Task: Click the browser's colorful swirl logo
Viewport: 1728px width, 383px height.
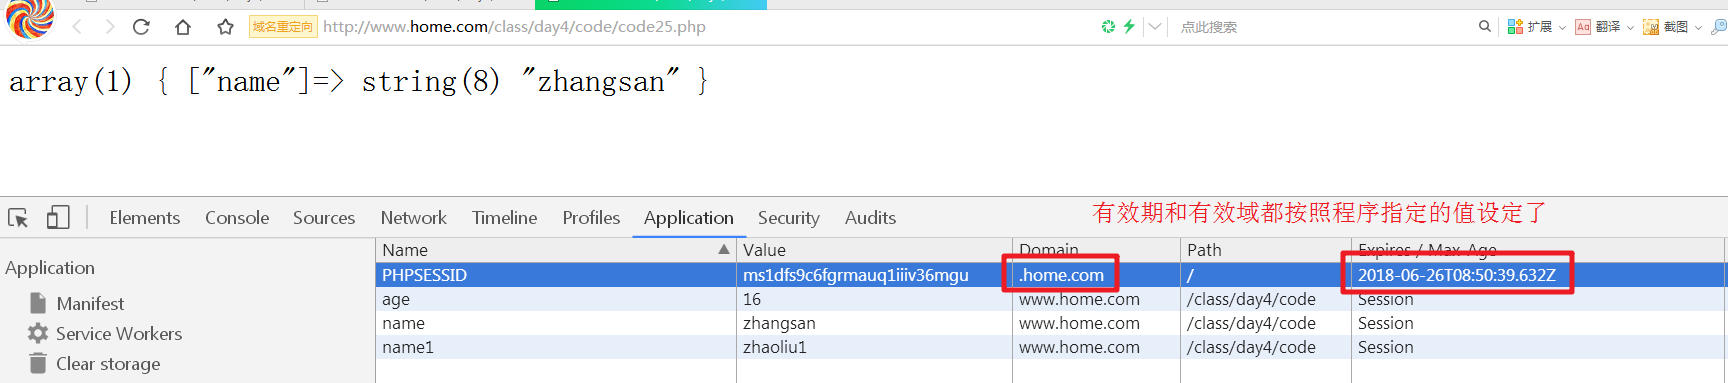Action: [x=29, y=18]
